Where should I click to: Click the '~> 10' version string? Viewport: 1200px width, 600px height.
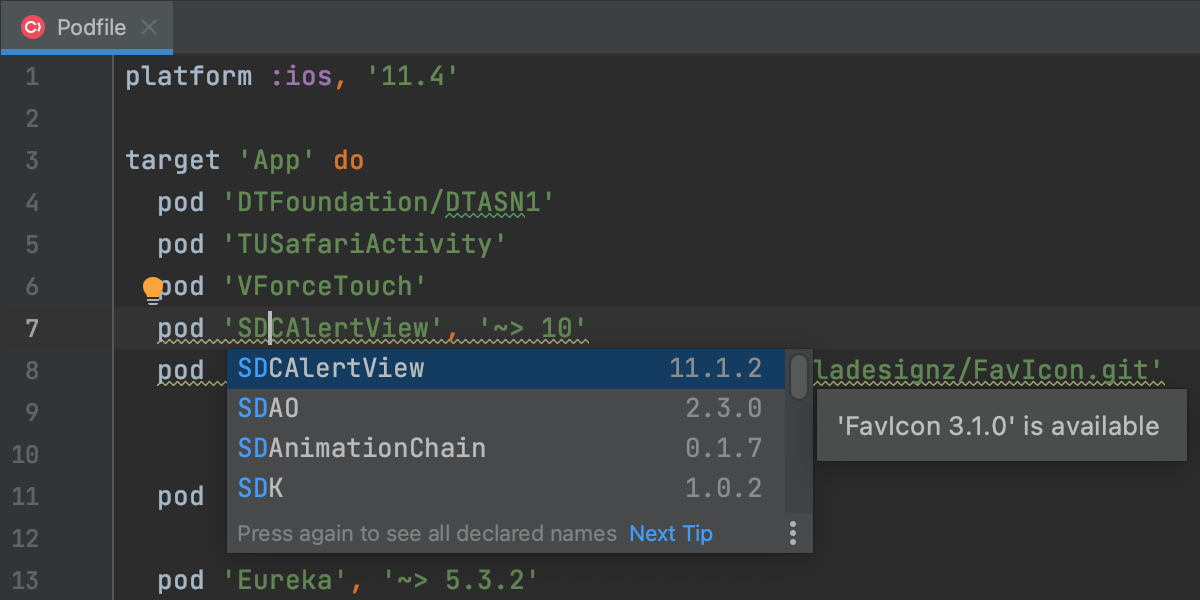(532, 328)
